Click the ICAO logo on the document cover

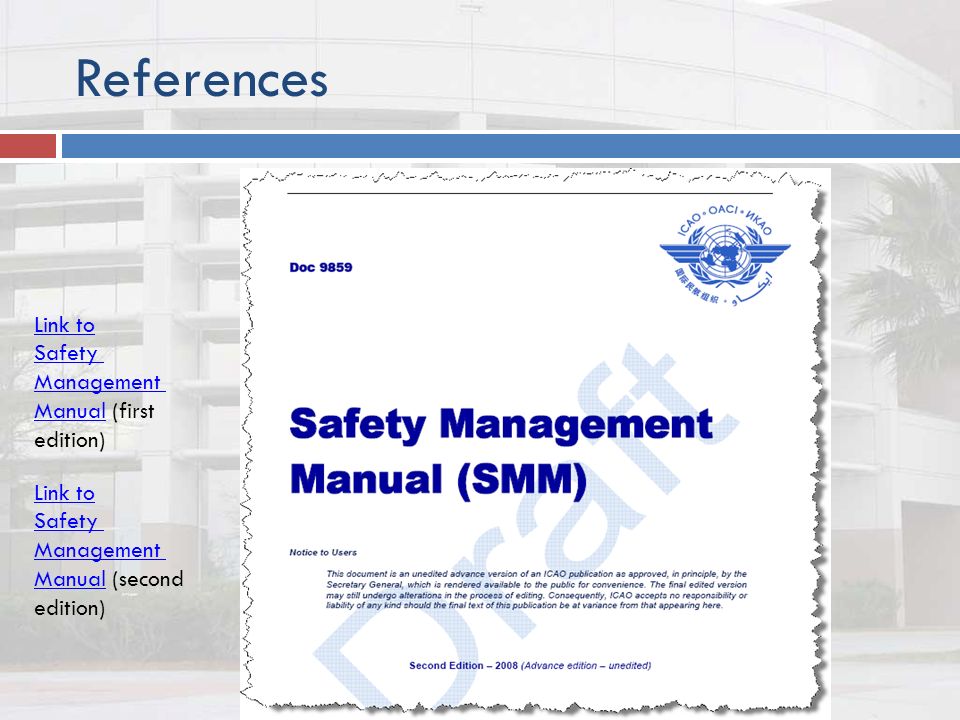tap(725, 255)
